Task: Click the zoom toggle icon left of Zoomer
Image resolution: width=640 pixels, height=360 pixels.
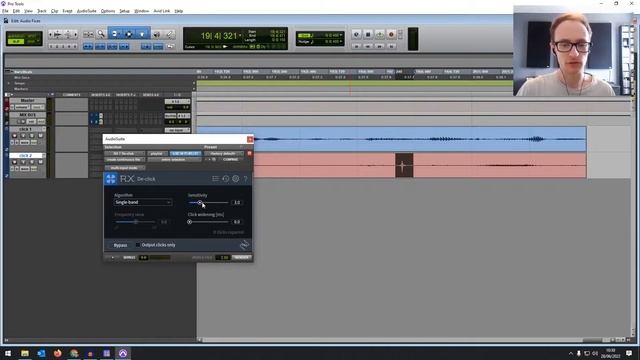Action: coord(88,35)
